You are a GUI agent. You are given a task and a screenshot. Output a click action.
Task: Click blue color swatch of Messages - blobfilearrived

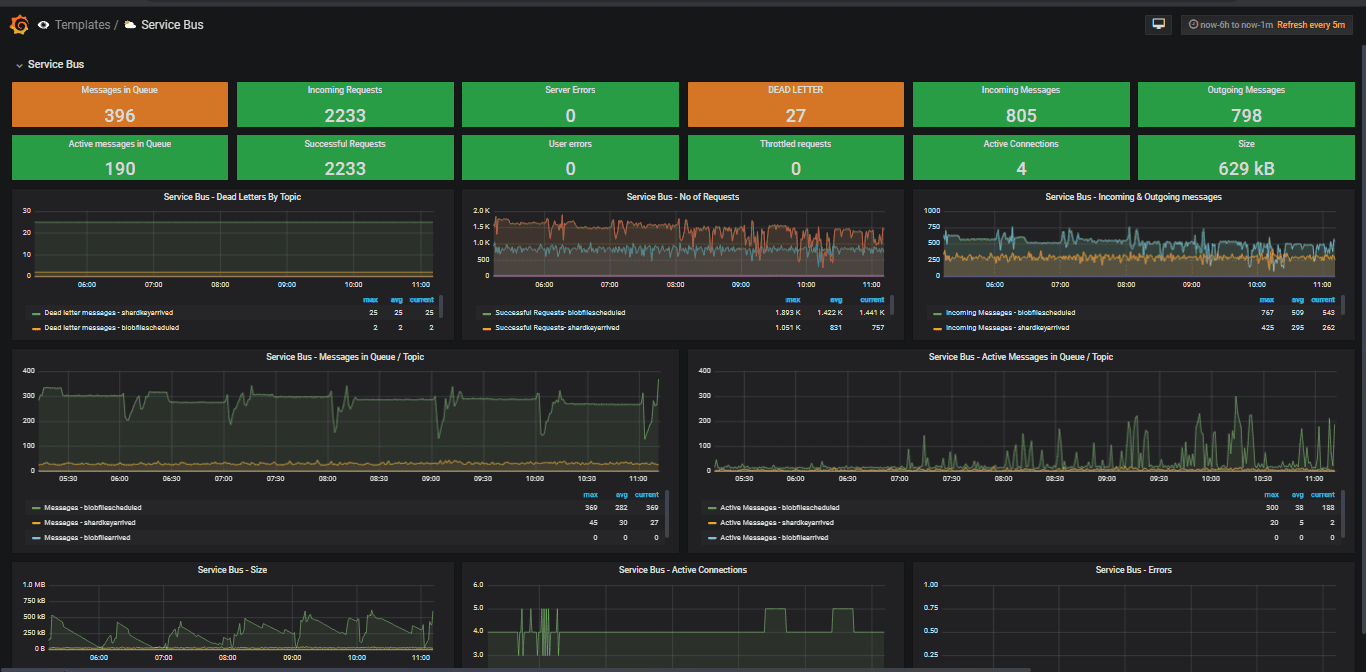[37, 537]
